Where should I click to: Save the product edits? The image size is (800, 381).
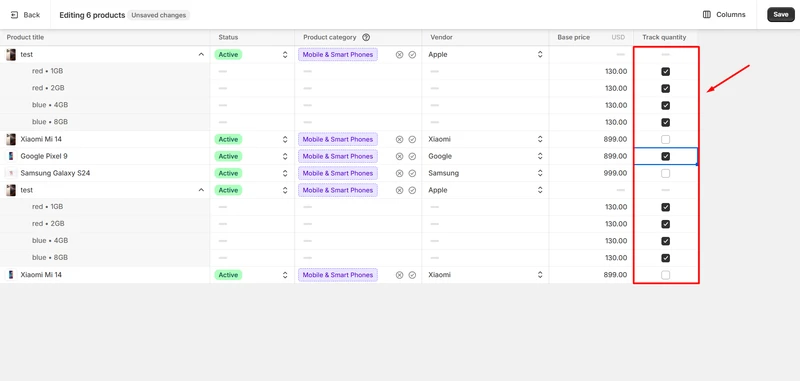click(x=781, y=15)
